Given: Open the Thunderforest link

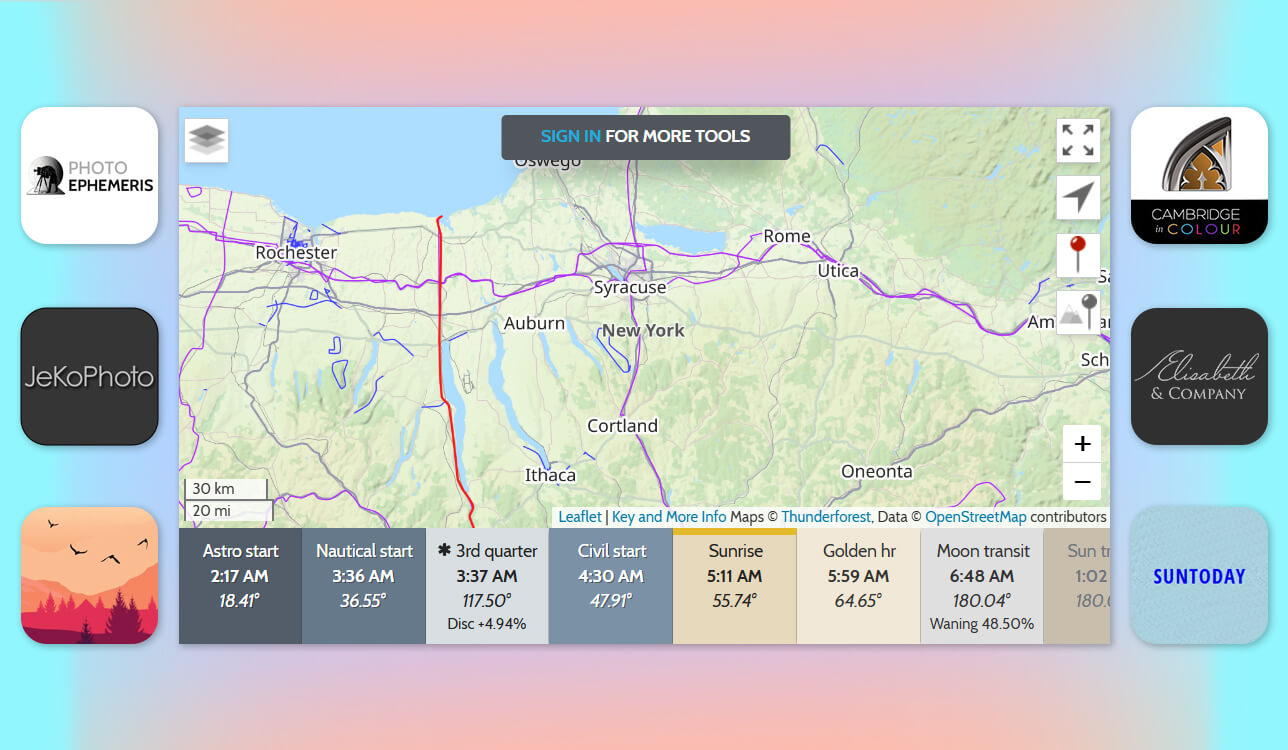Looking at the screenshot, I should click(826, 517).
